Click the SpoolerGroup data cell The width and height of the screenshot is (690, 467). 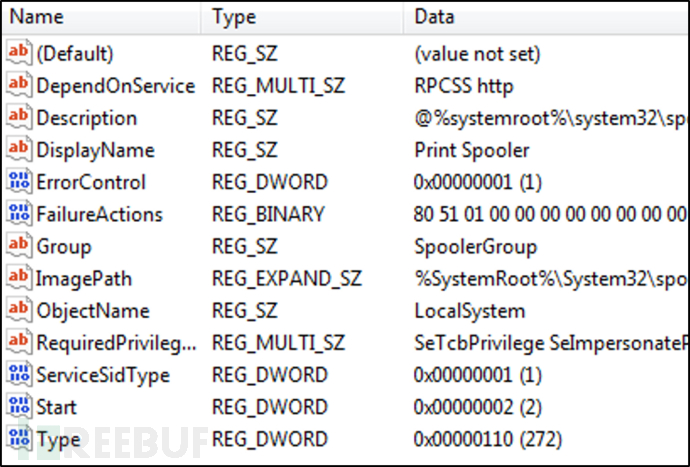(x=476, y=246)
